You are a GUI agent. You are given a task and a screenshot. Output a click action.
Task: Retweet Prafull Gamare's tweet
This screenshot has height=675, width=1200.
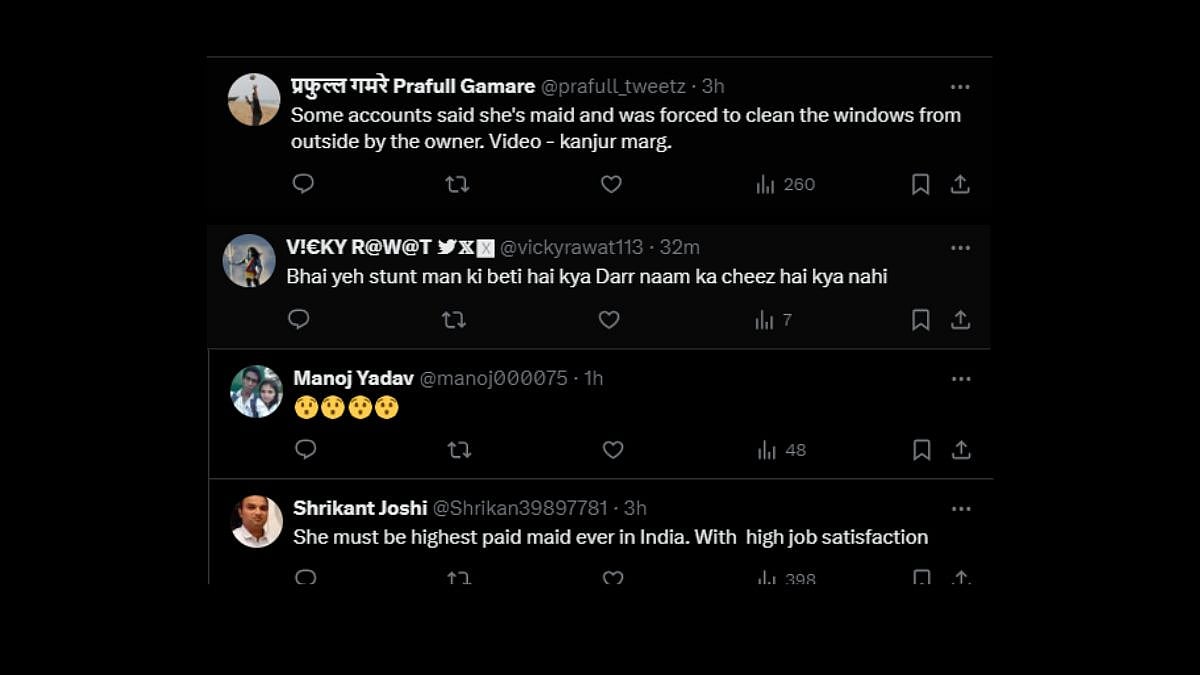click(457, 184)
